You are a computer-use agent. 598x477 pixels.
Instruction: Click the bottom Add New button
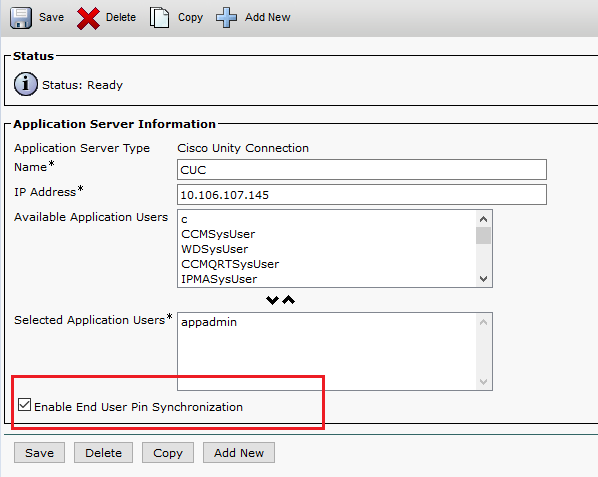(239, 453)
